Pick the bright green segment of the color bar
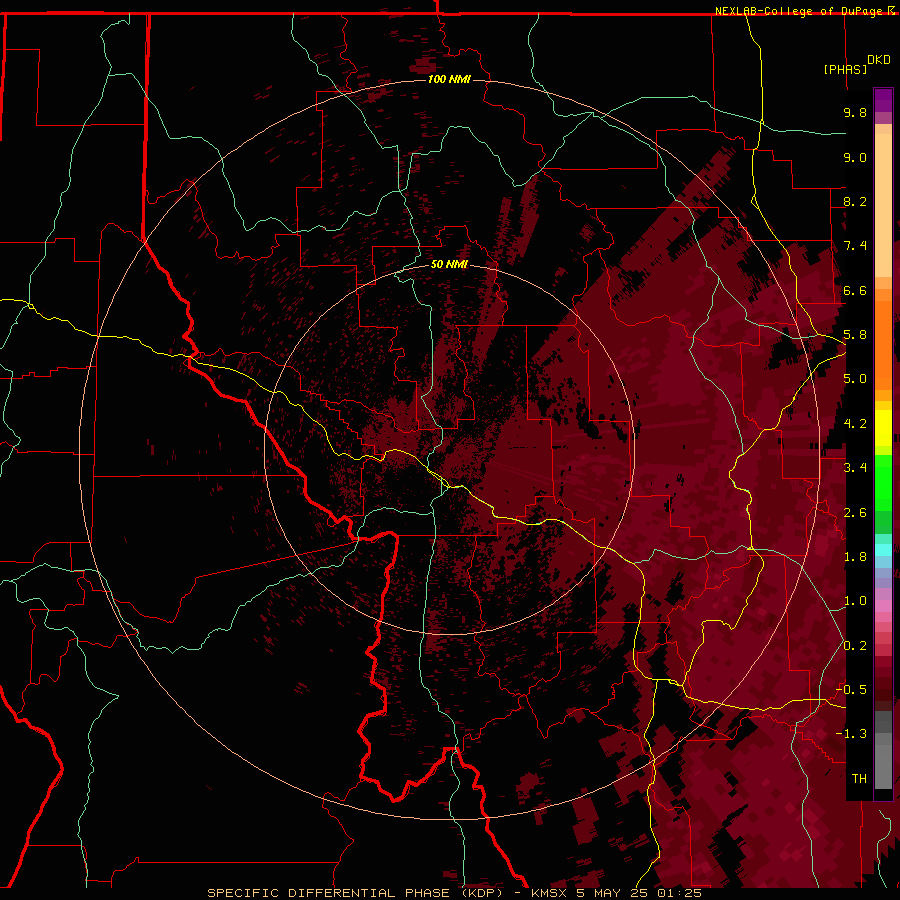This screenshot has width=900, height=900. tap(883, 483)
